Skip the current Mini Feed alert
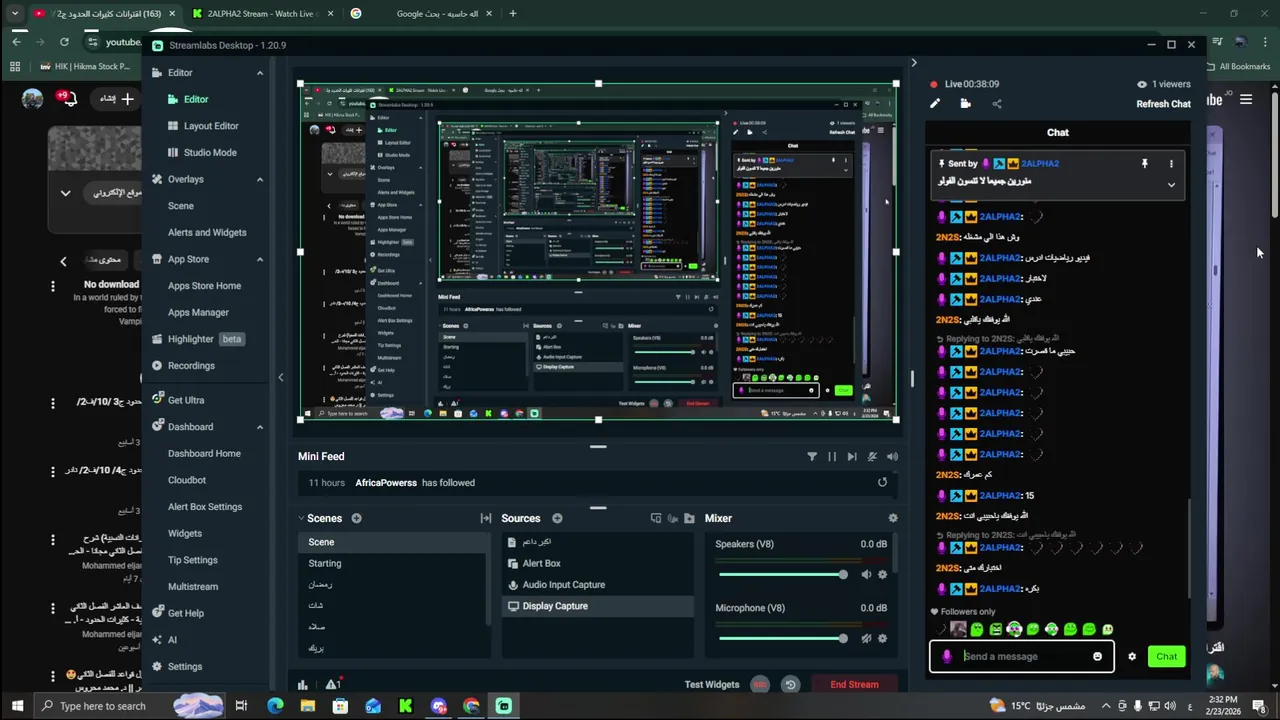This screenshot has height=720, width=1280. [x=852, y=457]
